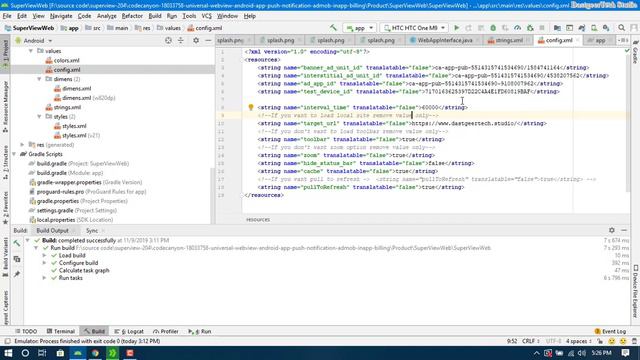
Task: Hide the Project panel with minus icon
Action: tap(208, 40)
